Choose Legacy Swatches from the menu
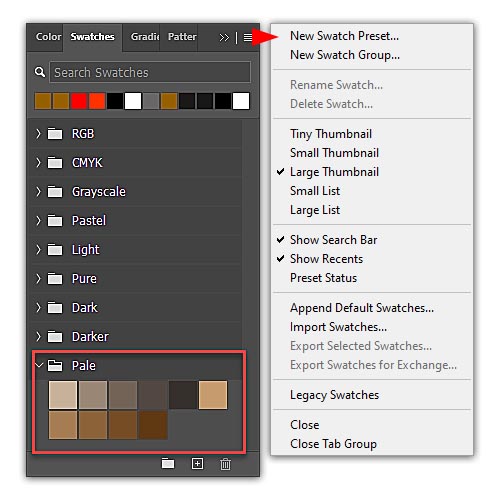The height and width of the screenshot is (495, 496). pyautogui.click(x=334, y=395)
